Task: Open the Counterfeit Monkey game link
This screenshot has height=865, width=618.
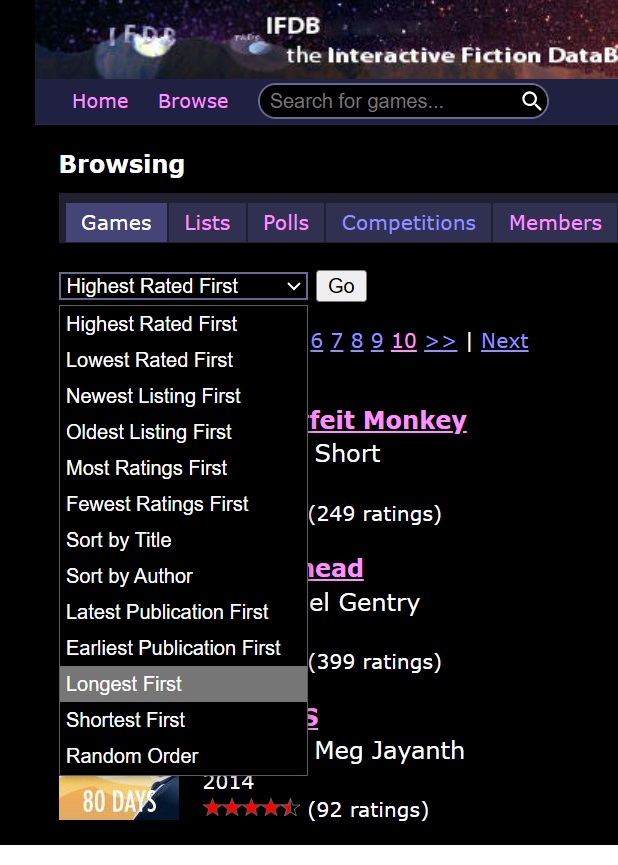Action: pyautogui.click(x=387, y=420)
